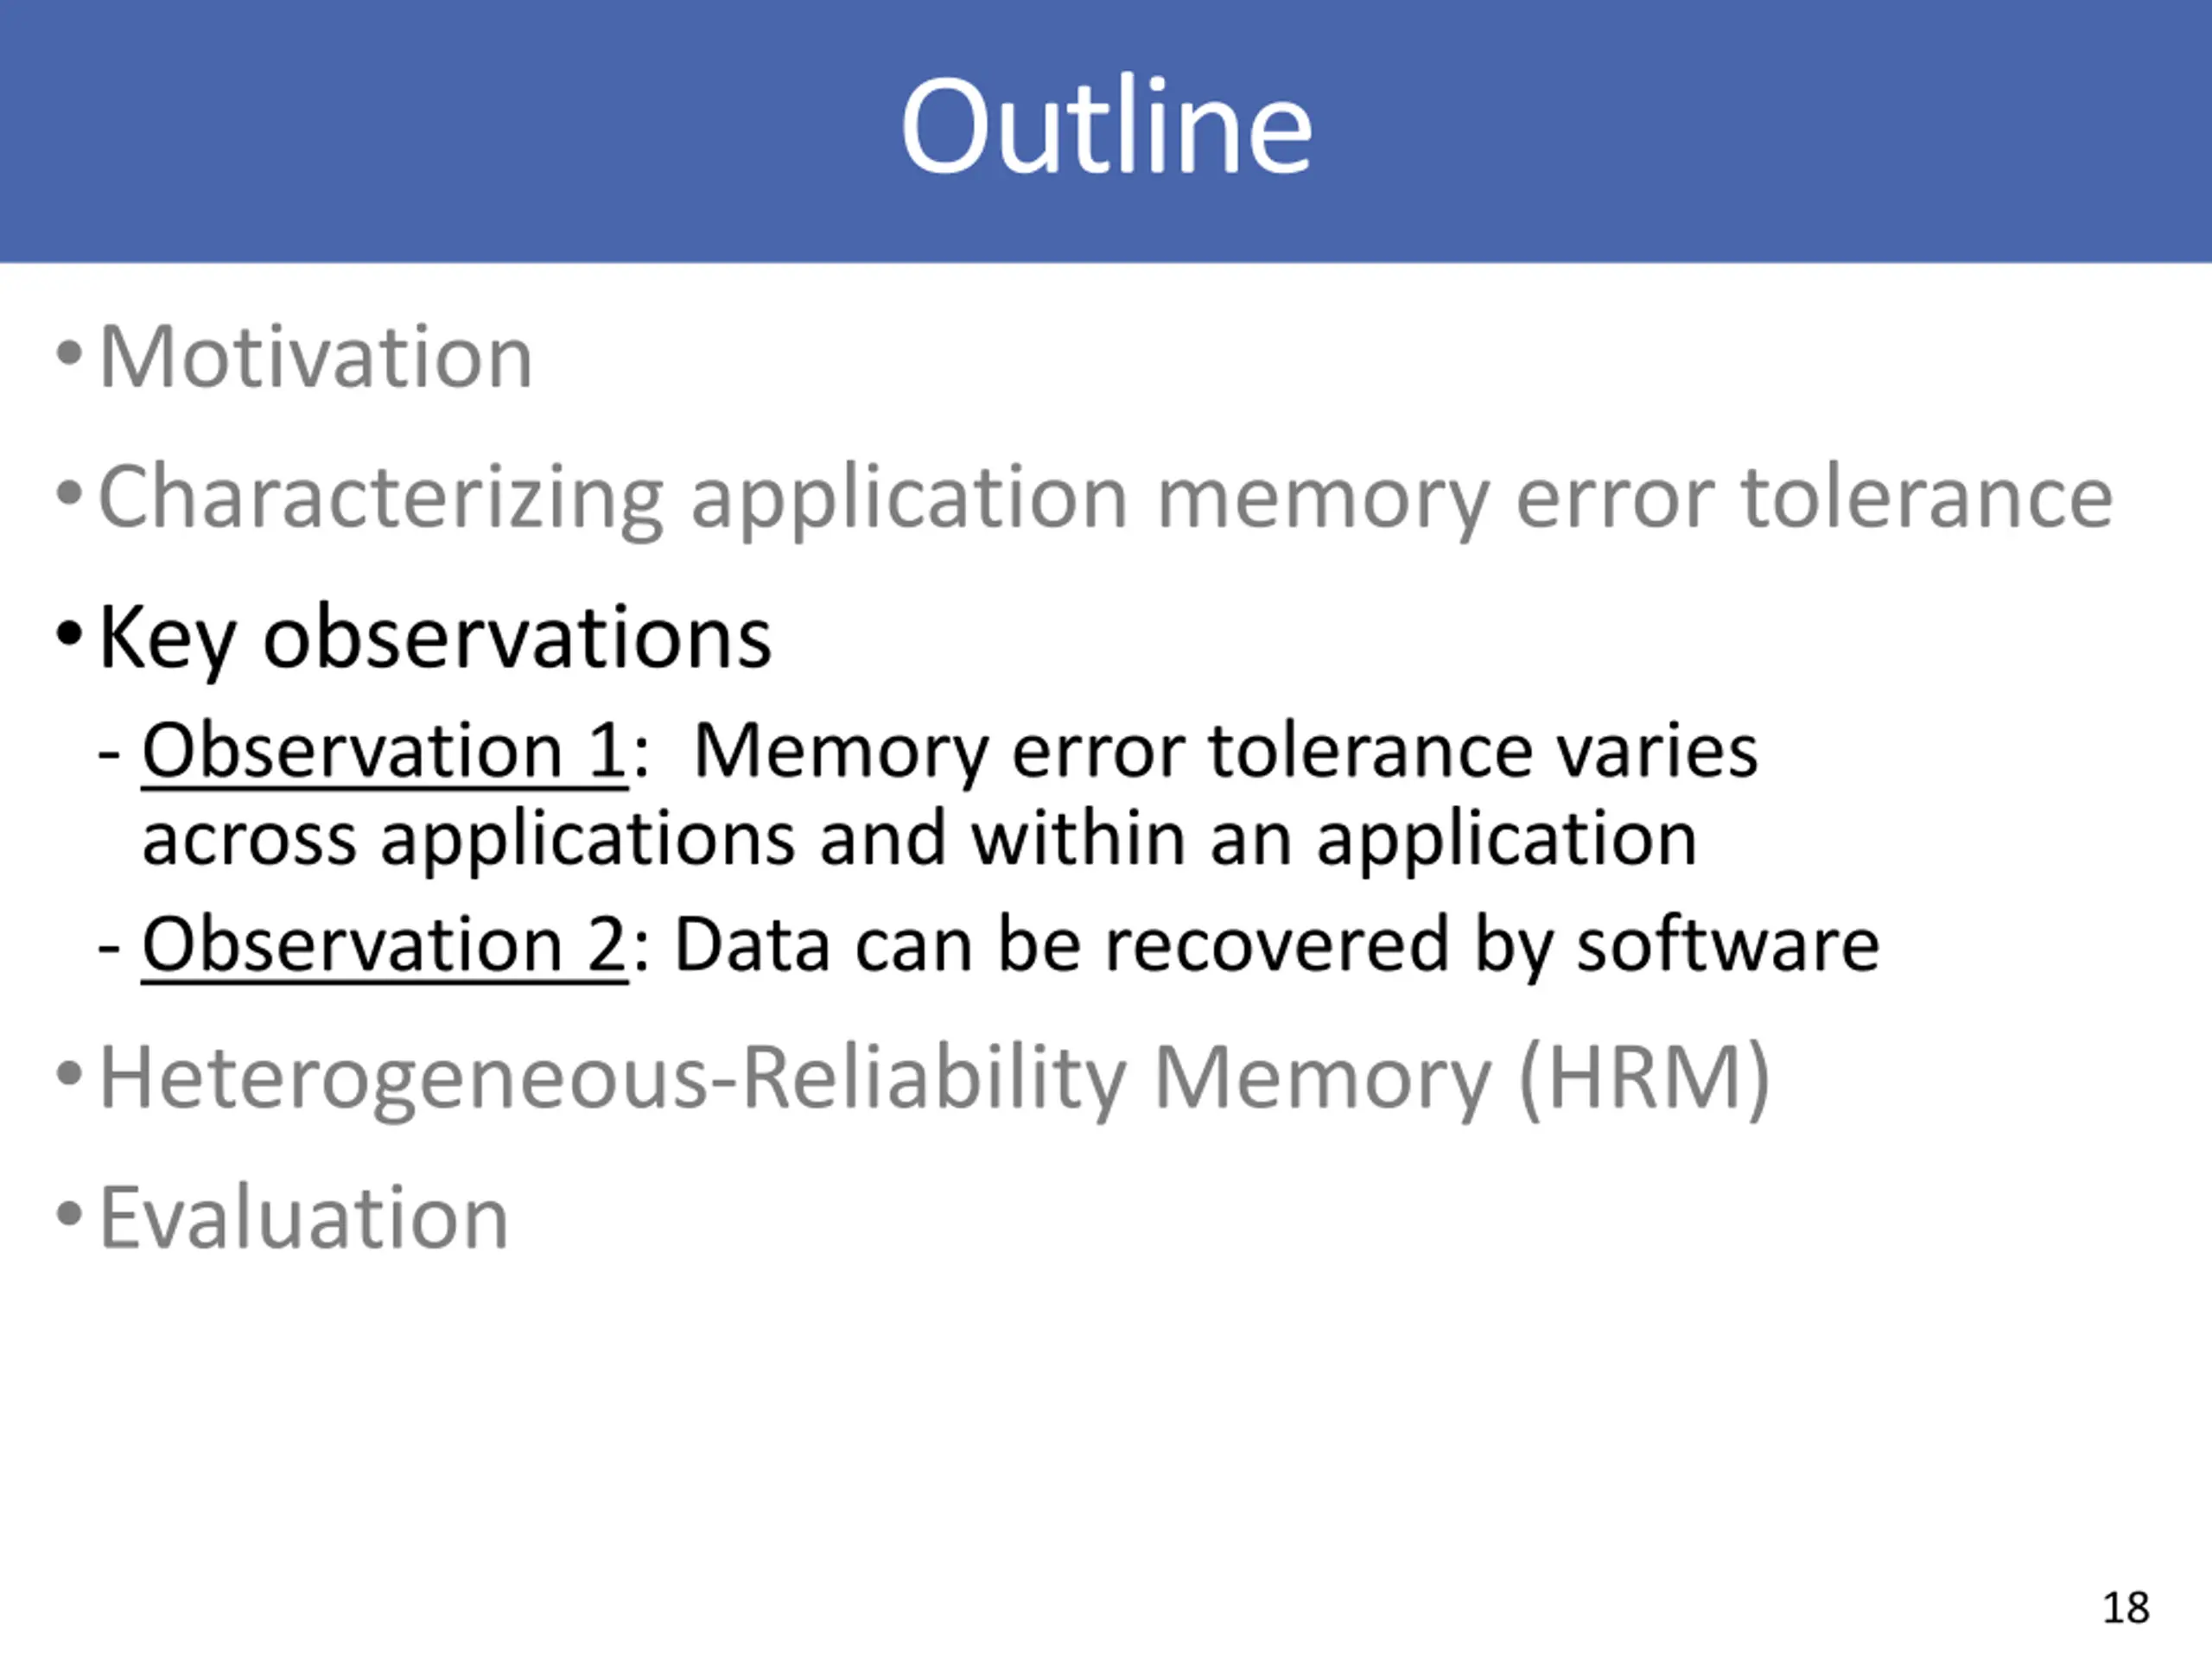Click 'Data can be recovered by software' text
Screen dimensions: 2212x1659
[1277, 945]
